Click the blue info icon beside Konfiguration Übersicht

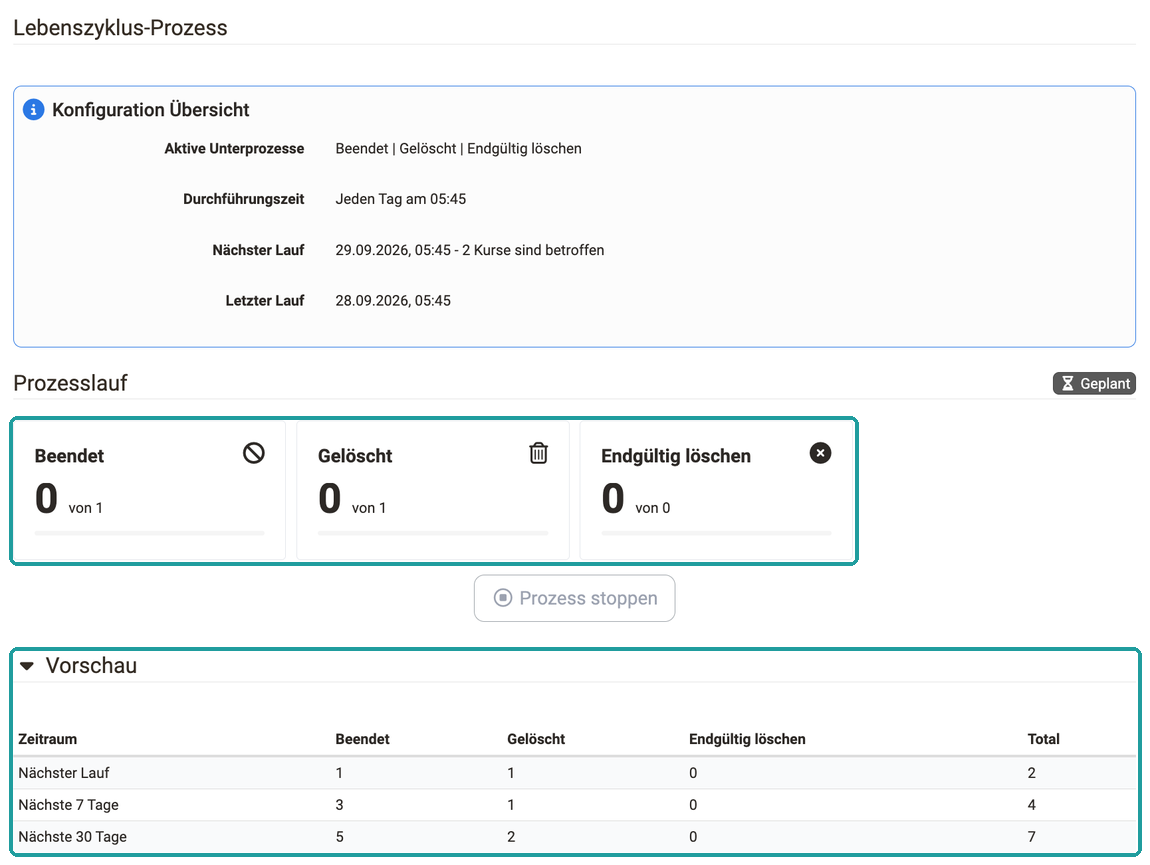(x=34, y=109)
